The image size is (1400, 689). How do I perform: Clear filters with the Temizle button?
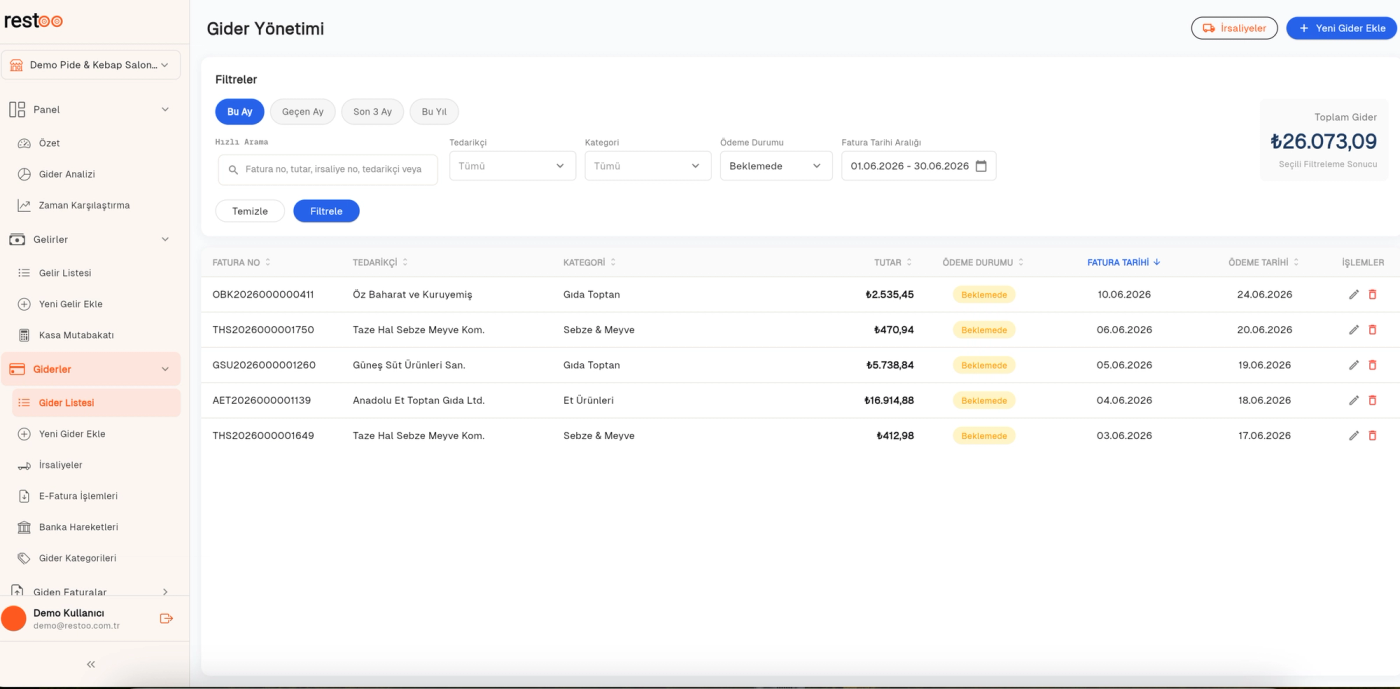pyautogui.click(x=250, y=211)
